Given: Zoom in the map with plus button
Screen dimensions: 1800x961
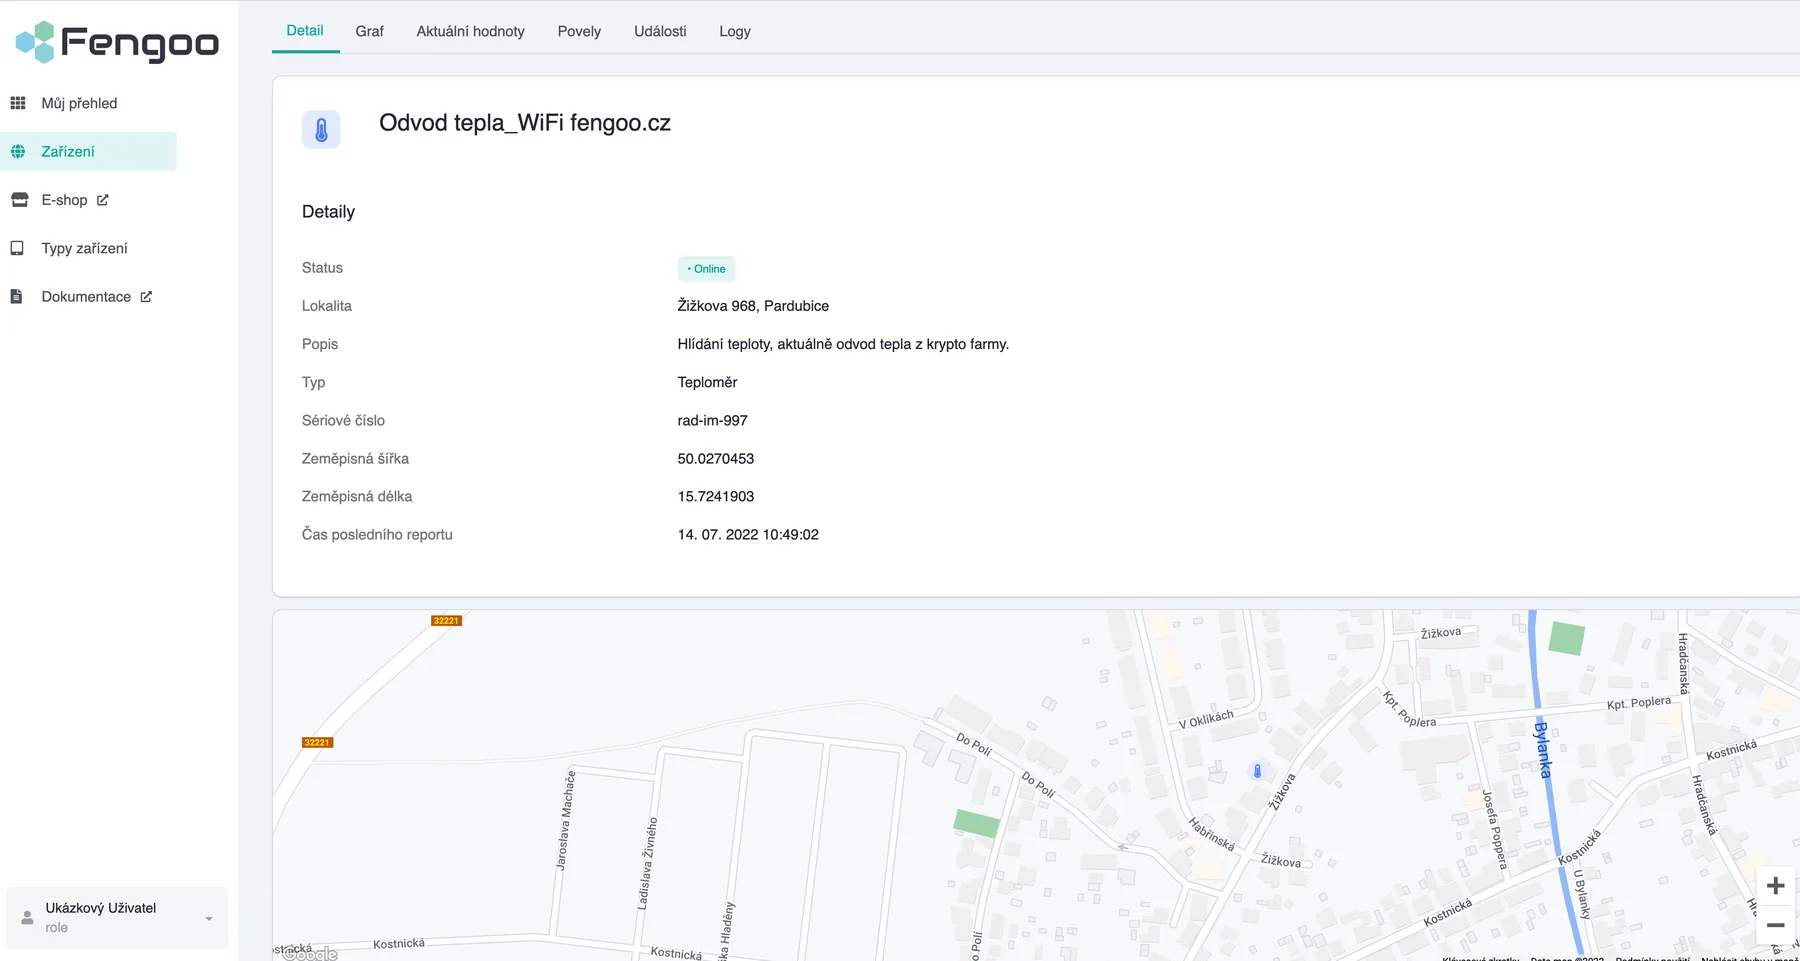Looking at the screenshot, I should coord(1776,886).
